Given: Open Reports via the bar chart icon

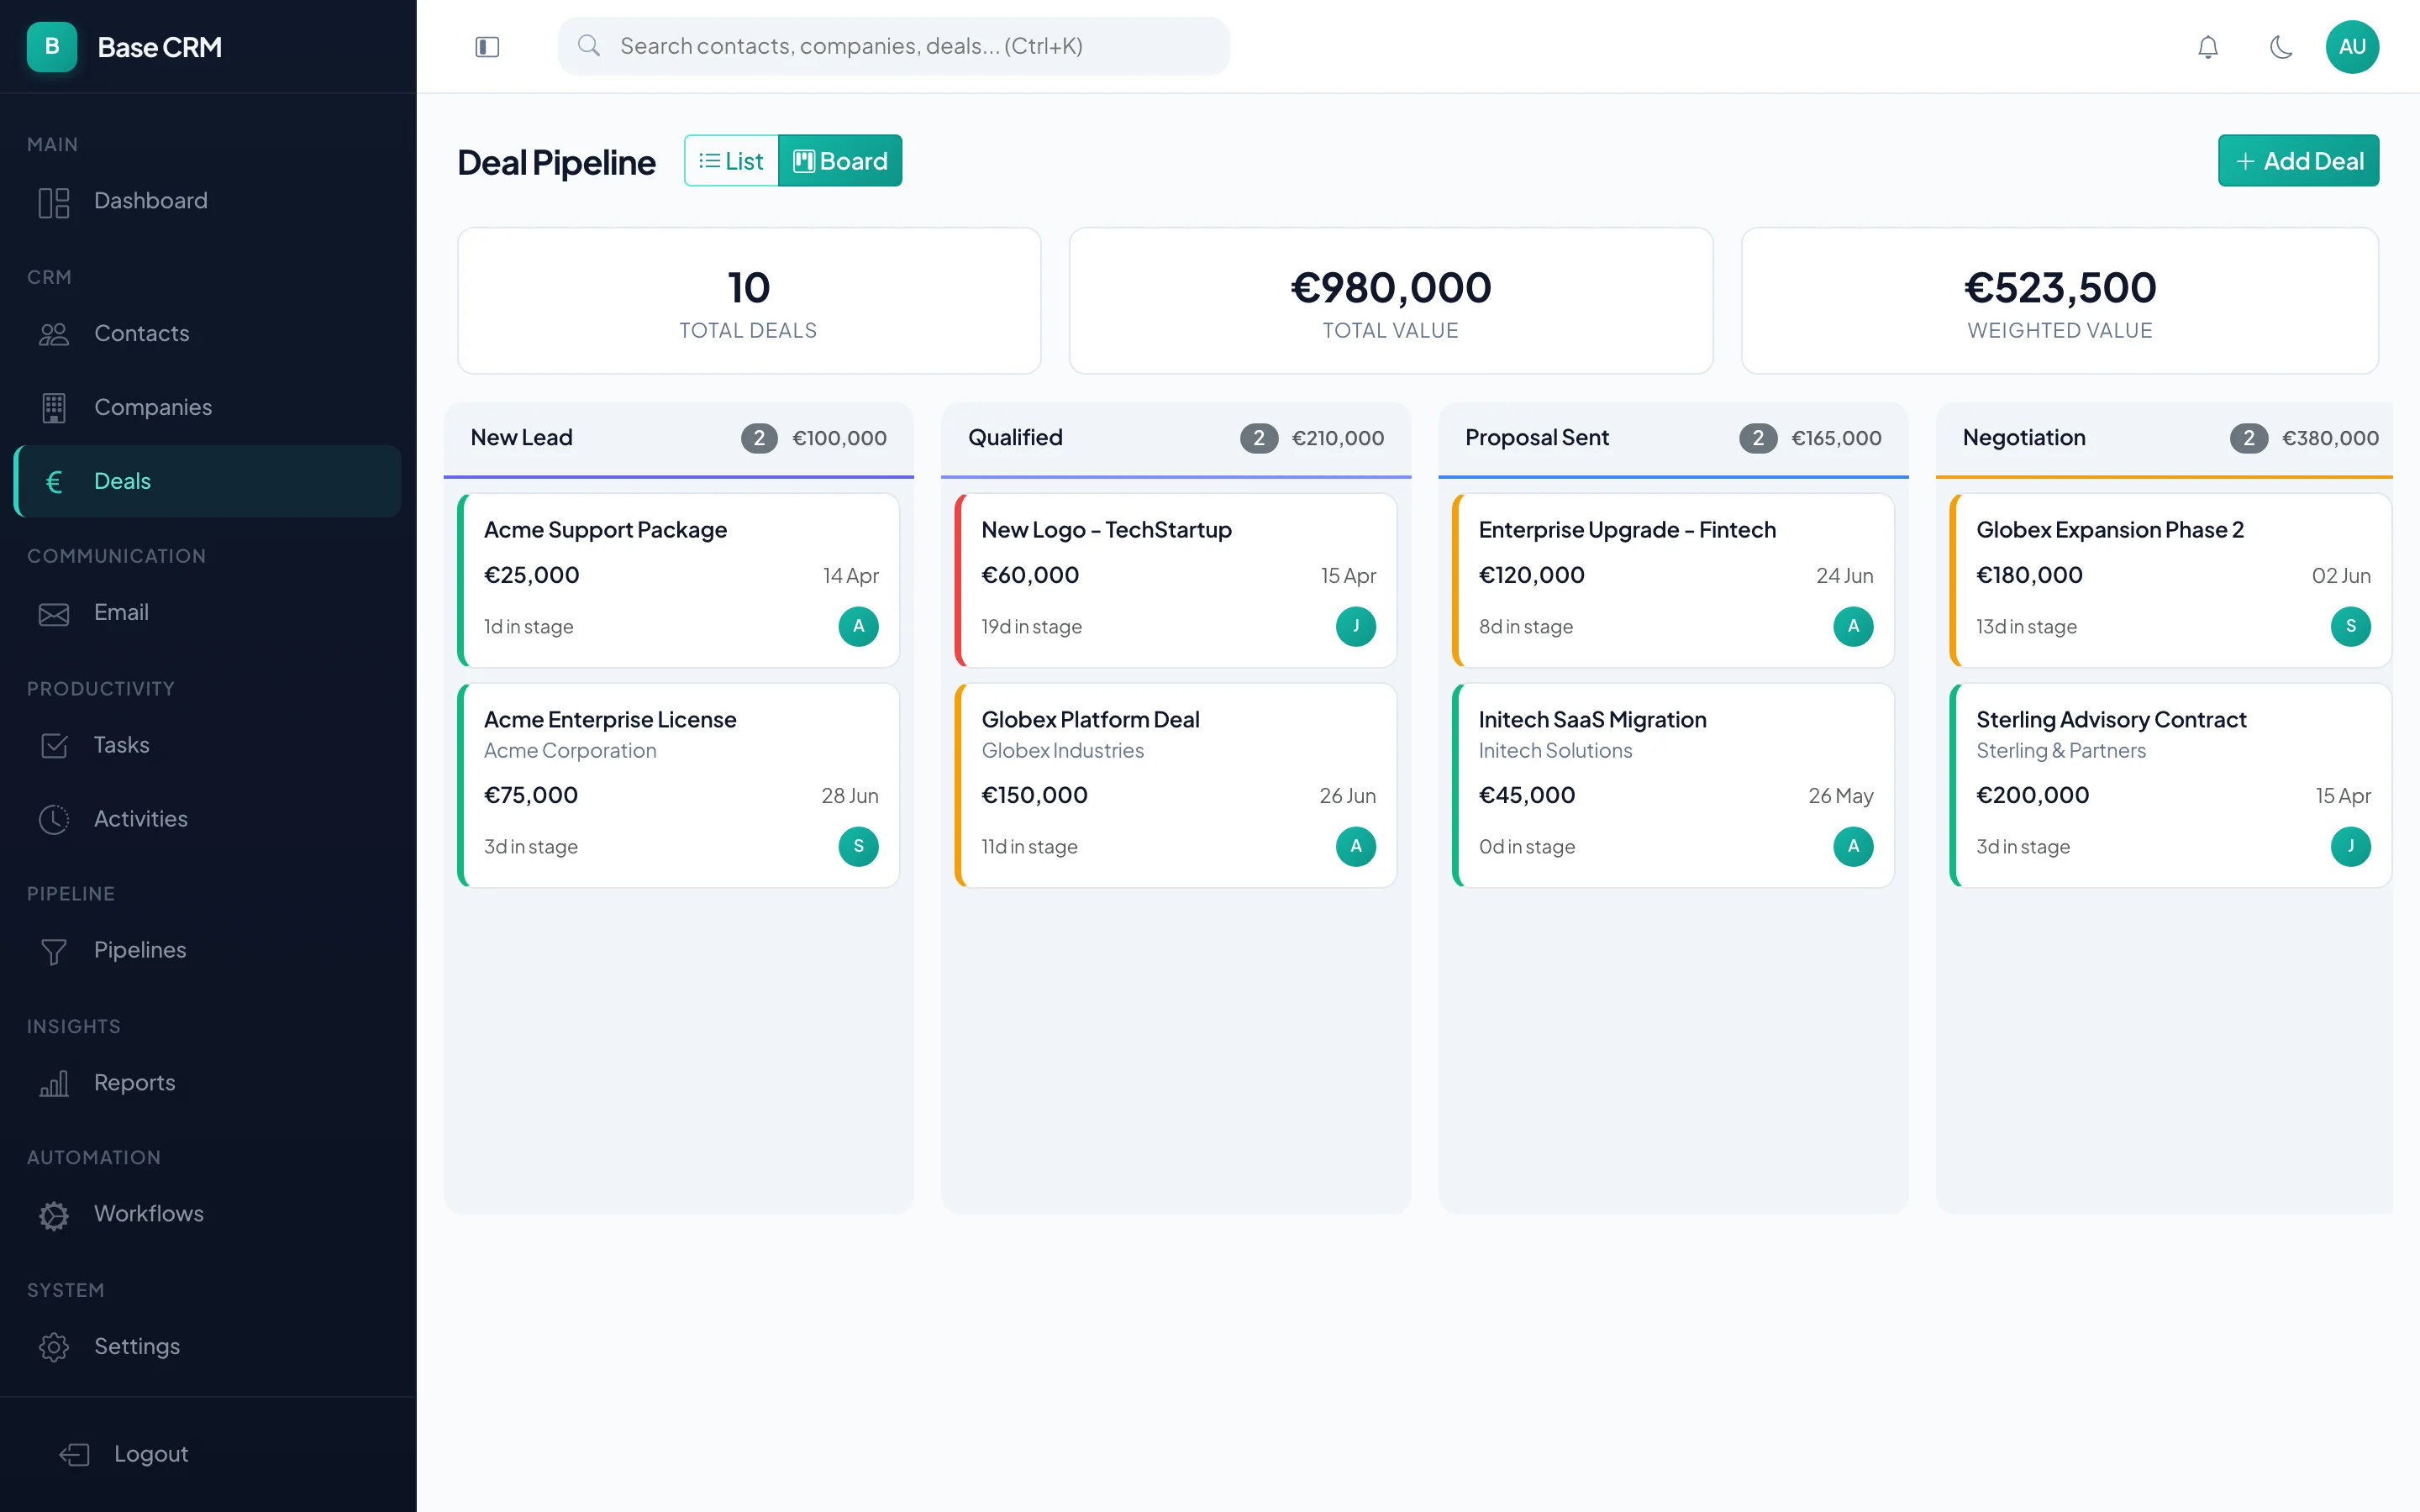Looking at the screenshot, I should click(54, 1083).
